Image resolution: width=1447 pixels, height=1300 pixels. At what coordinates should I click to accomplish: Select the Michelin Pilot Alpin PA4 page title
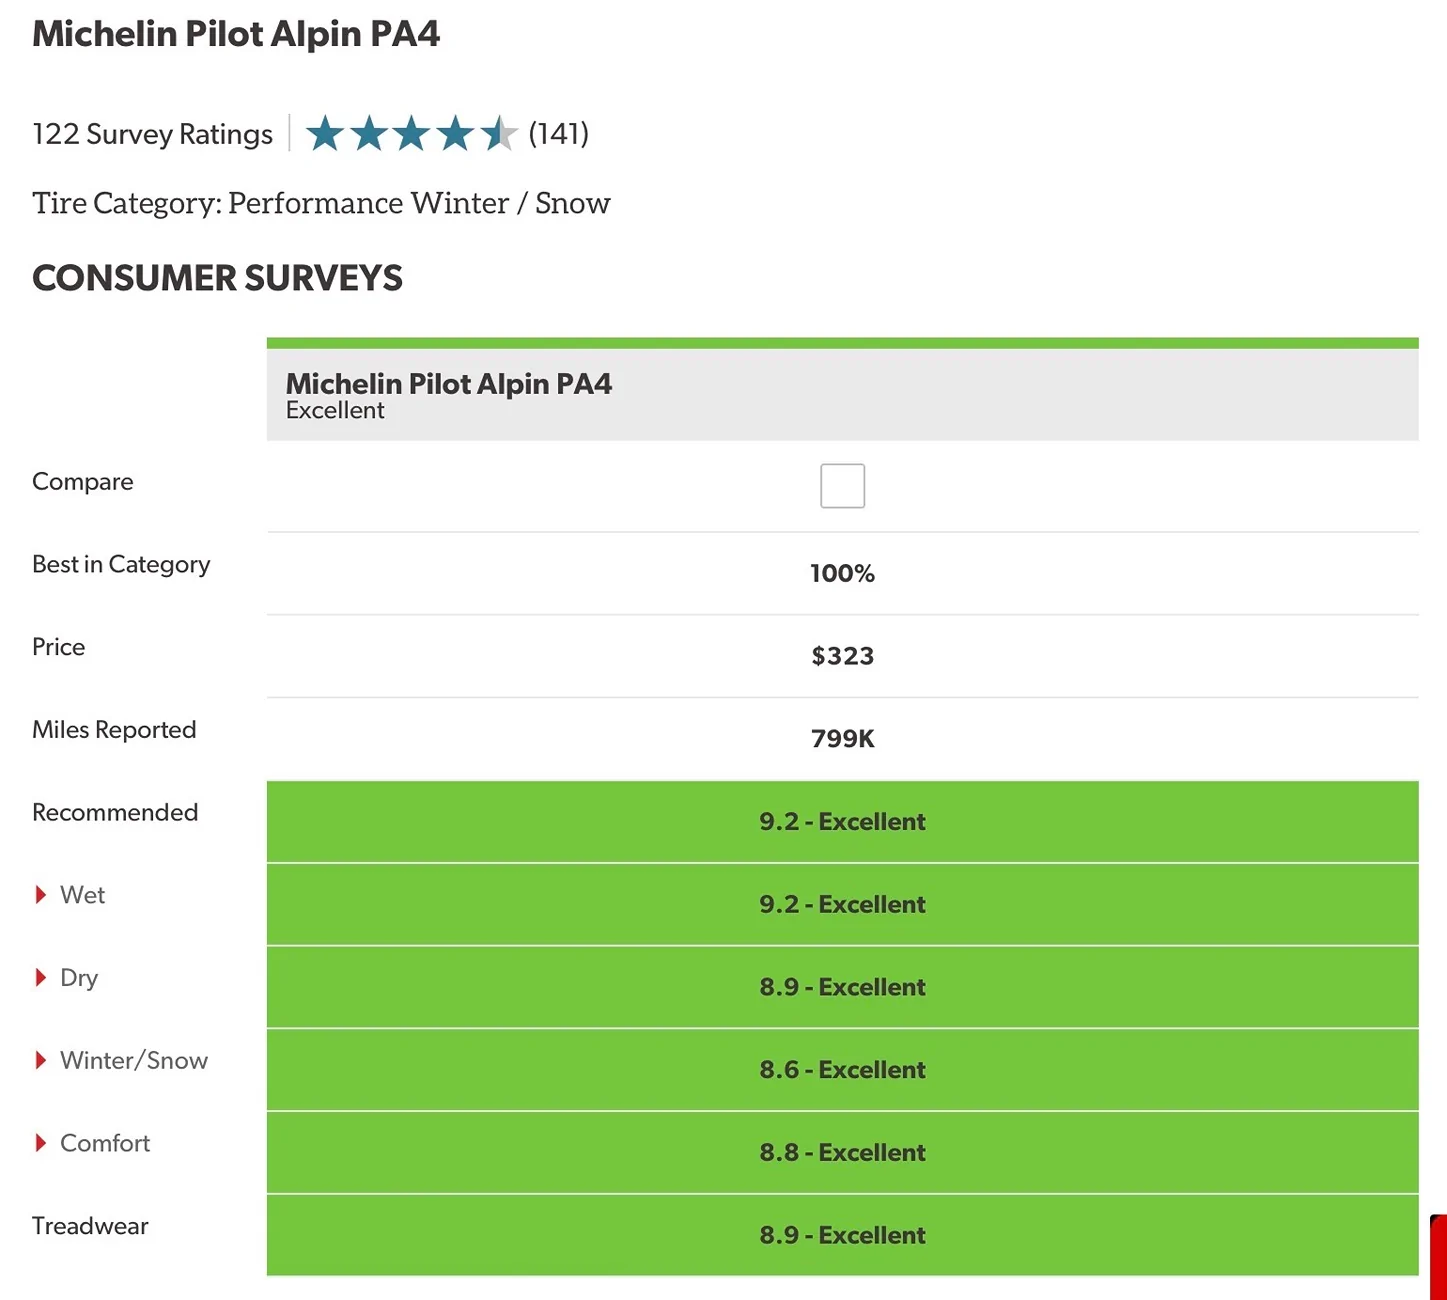[x=236, y=34]
